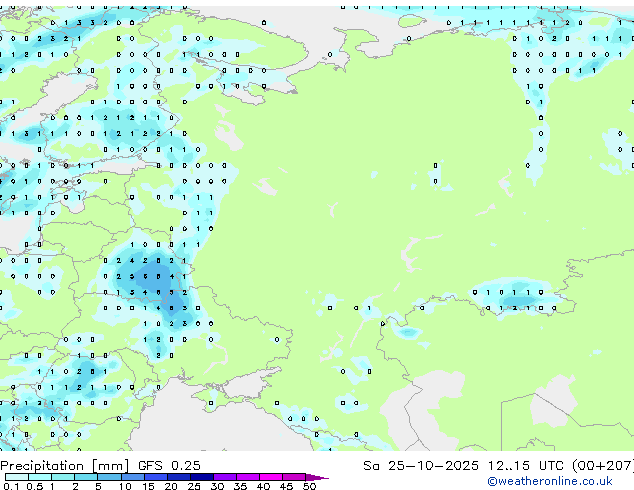Click the 0.1–0.5 mm lightest cyan legend swatch
Viewport: 634px width, 490px height.
[x=17, y=477]
